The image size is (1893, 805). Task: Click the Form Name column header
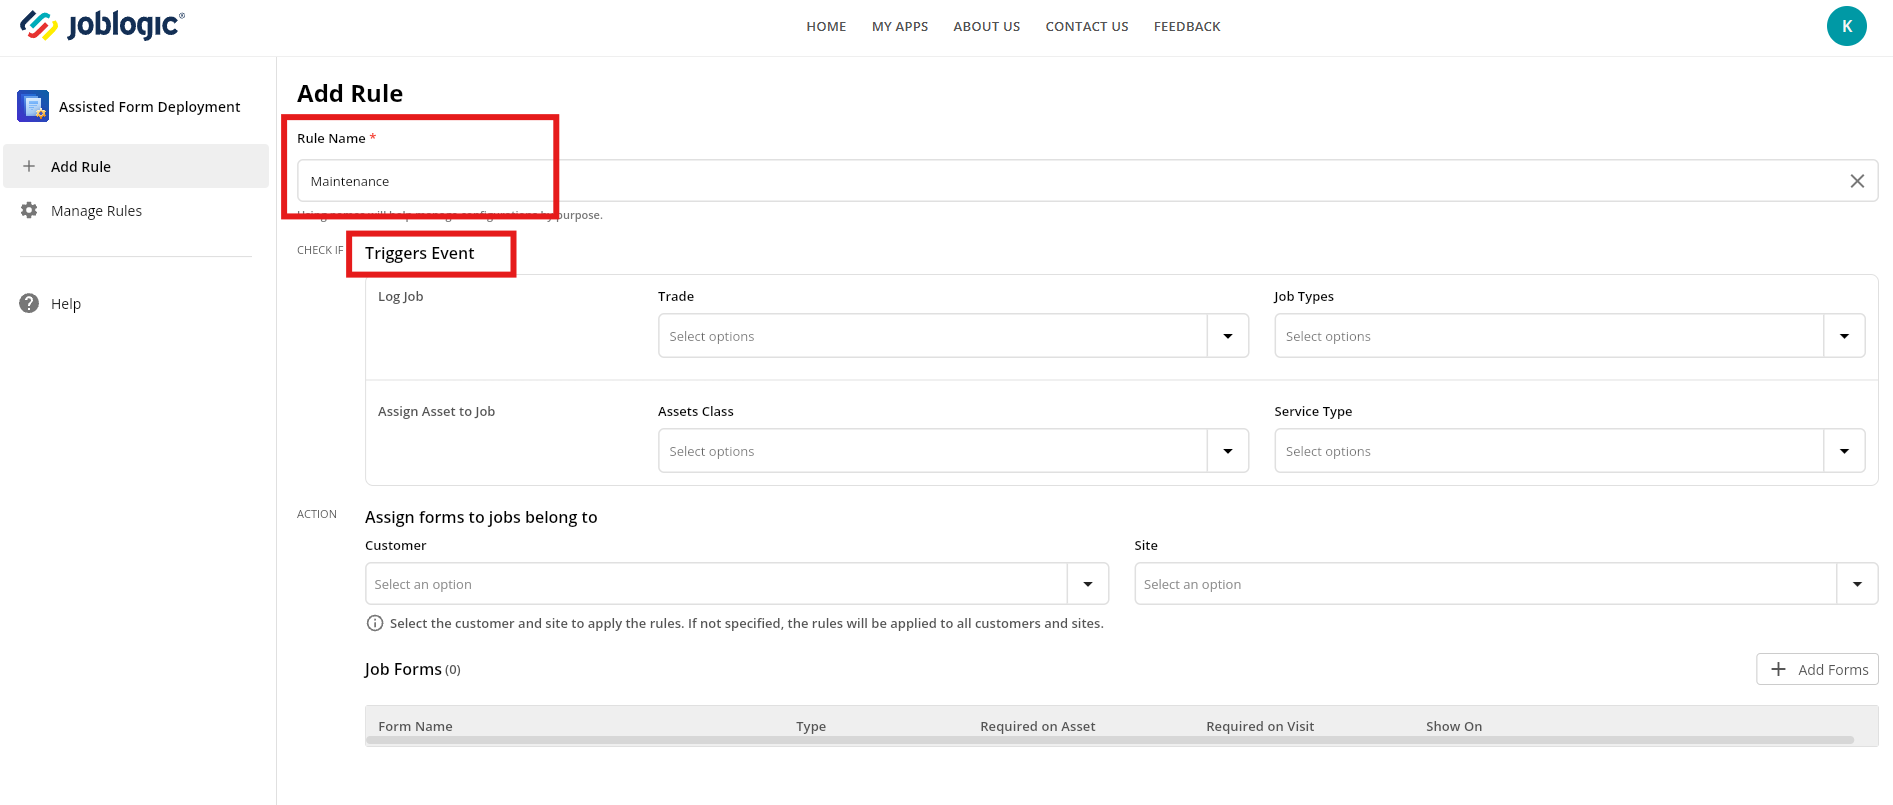(415, 726)
